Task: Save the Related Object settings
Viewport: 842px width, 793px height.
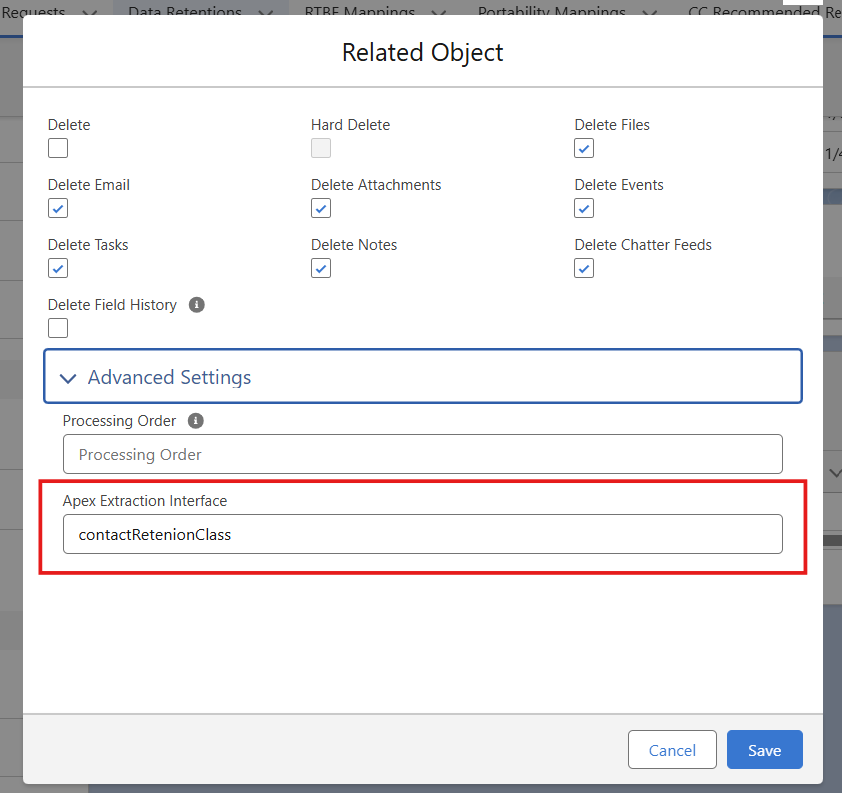Action: pyautogui.click(x=764, y=750)
